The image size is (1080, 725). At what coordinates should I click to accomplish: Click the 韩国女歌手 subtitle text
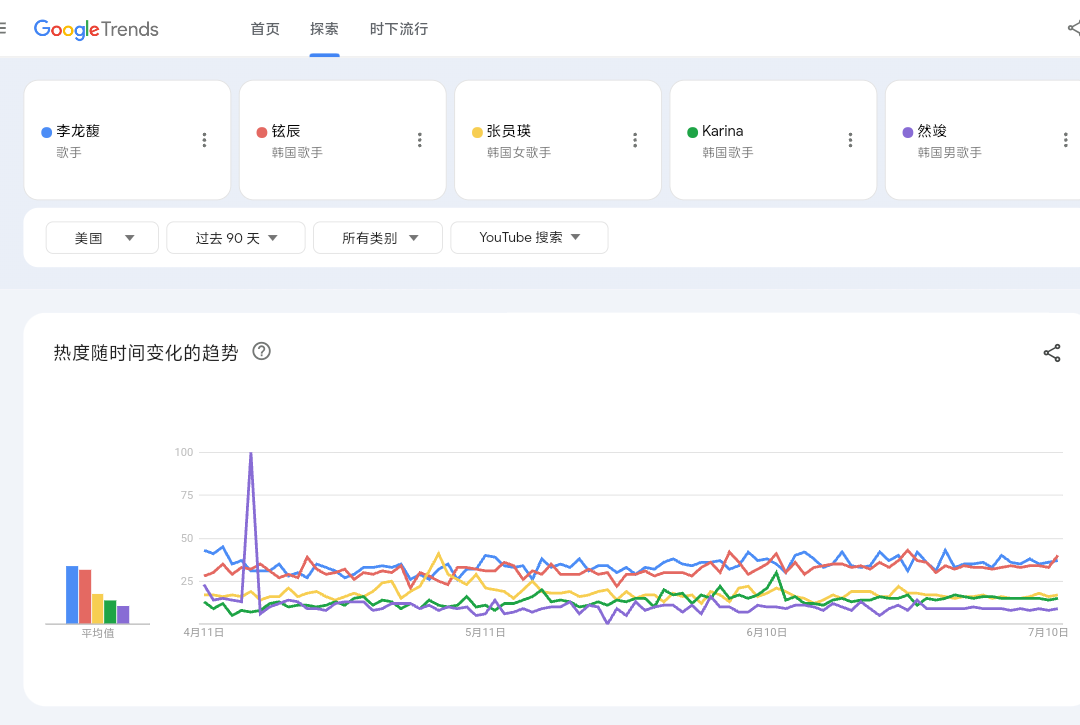coord(519,152)
